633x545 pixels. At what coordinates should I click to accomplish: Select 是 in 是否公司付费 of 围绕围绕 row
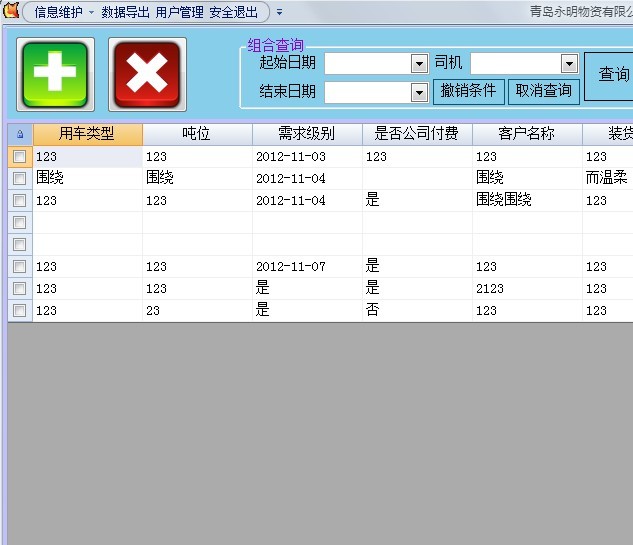417,201
